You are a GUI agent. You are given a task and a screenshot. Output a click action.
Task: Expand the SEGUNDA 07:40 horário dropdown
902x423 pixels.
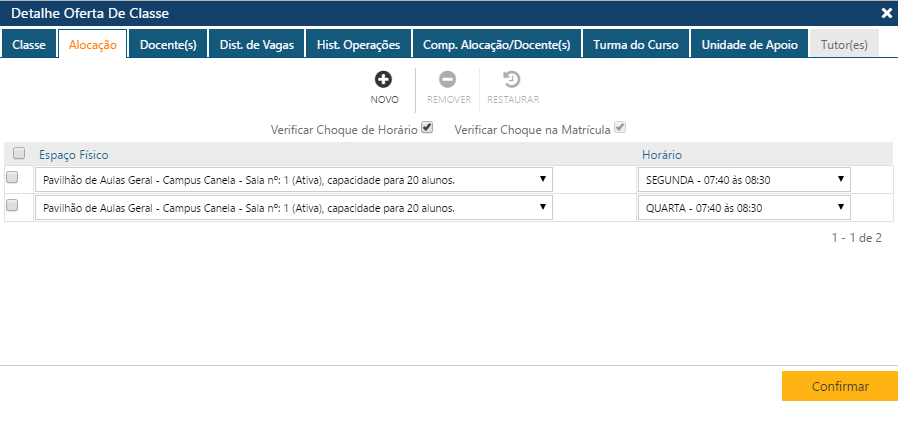point(744,180)
